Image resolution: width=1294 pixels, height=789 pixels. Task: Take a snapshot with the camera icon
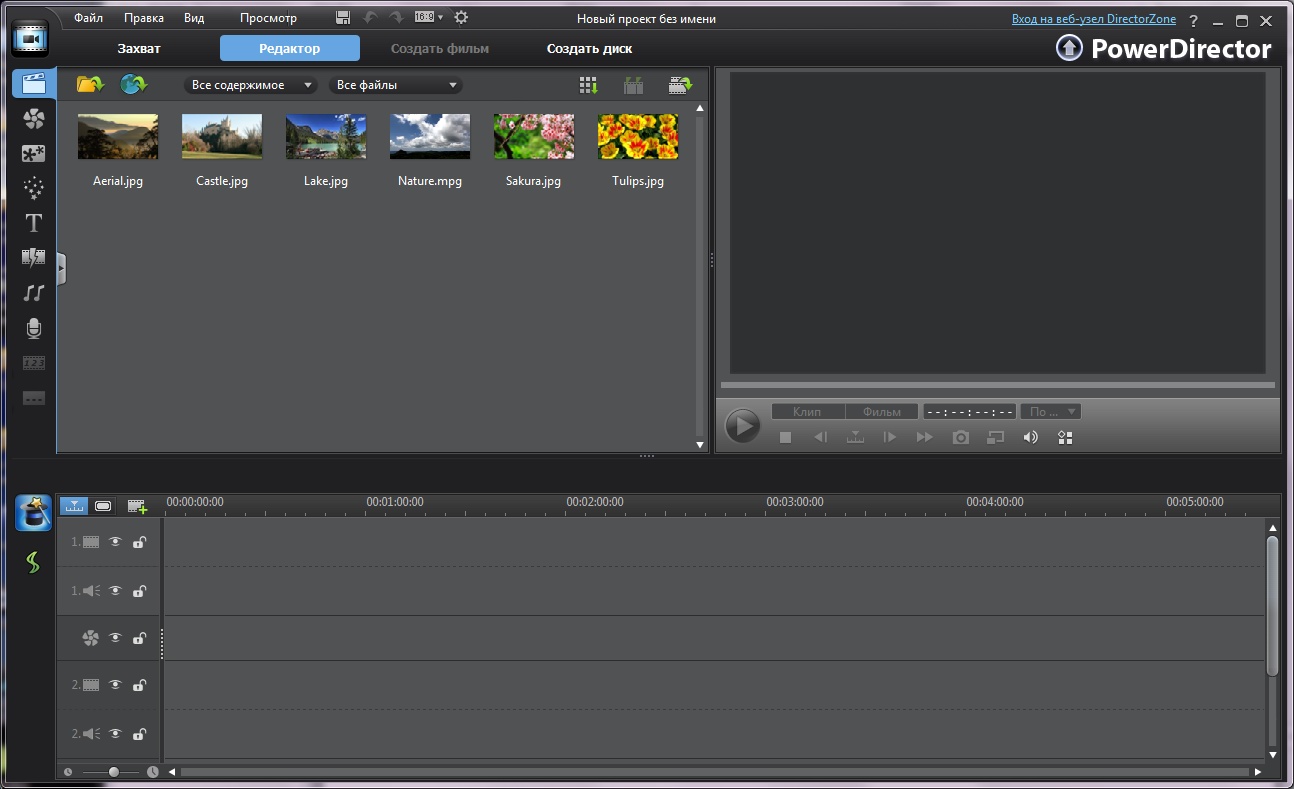coord(960,437)
